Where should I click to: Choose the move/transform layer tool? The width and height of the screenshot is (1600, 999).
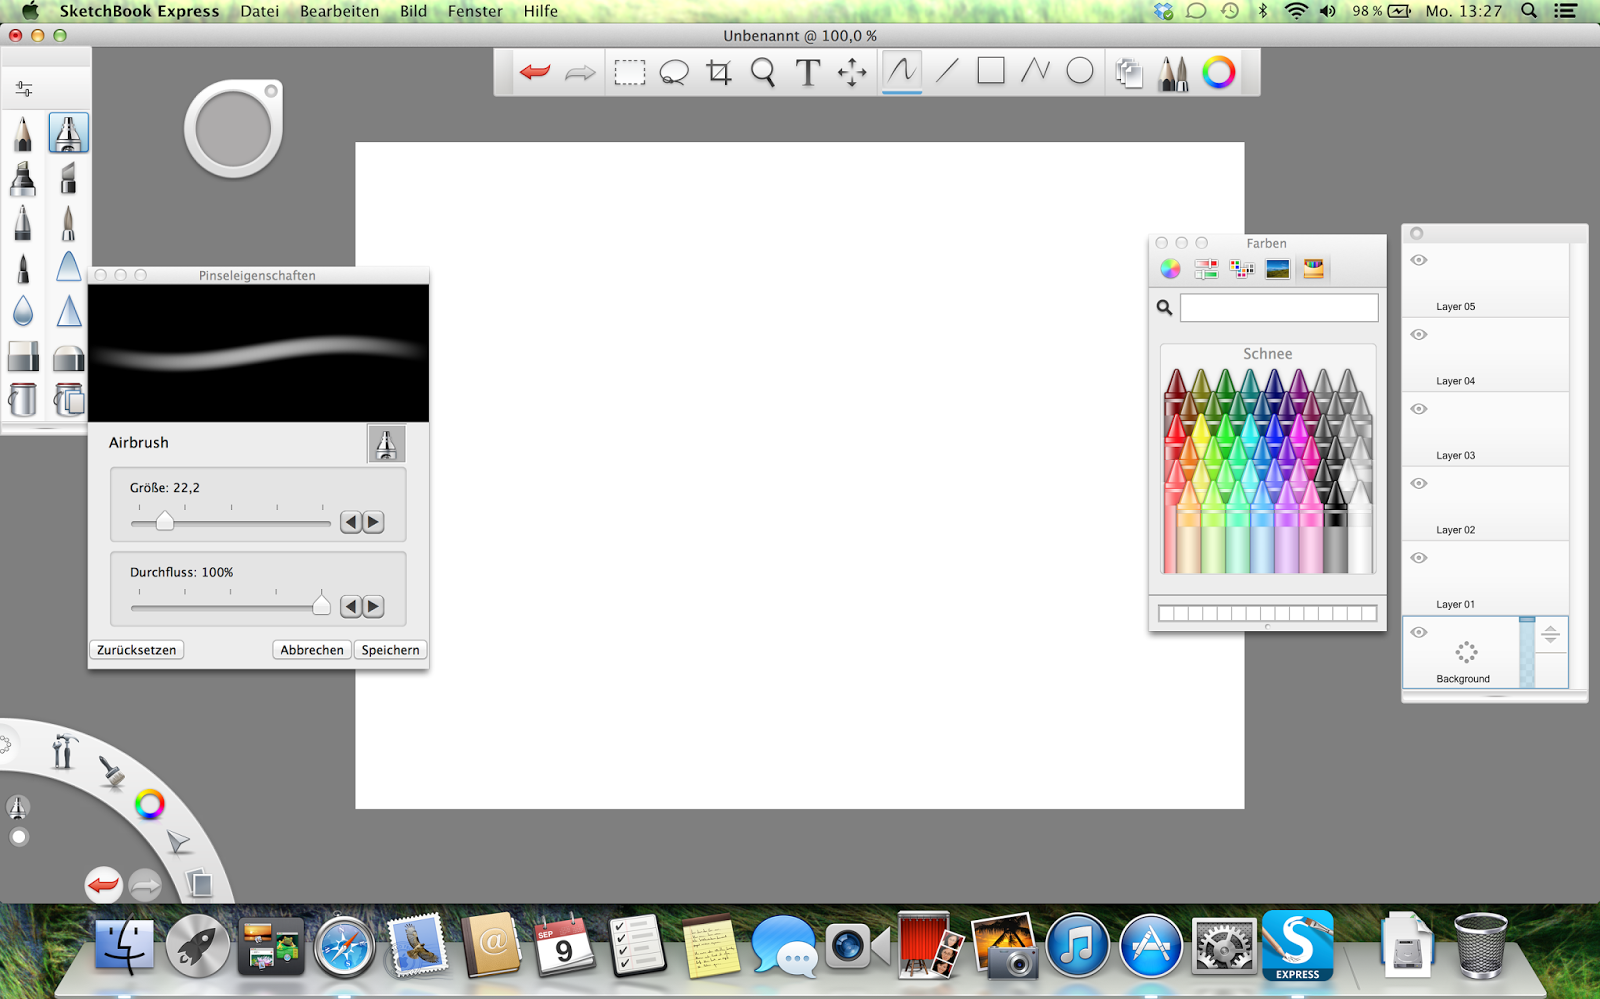(x=852, y=72)
